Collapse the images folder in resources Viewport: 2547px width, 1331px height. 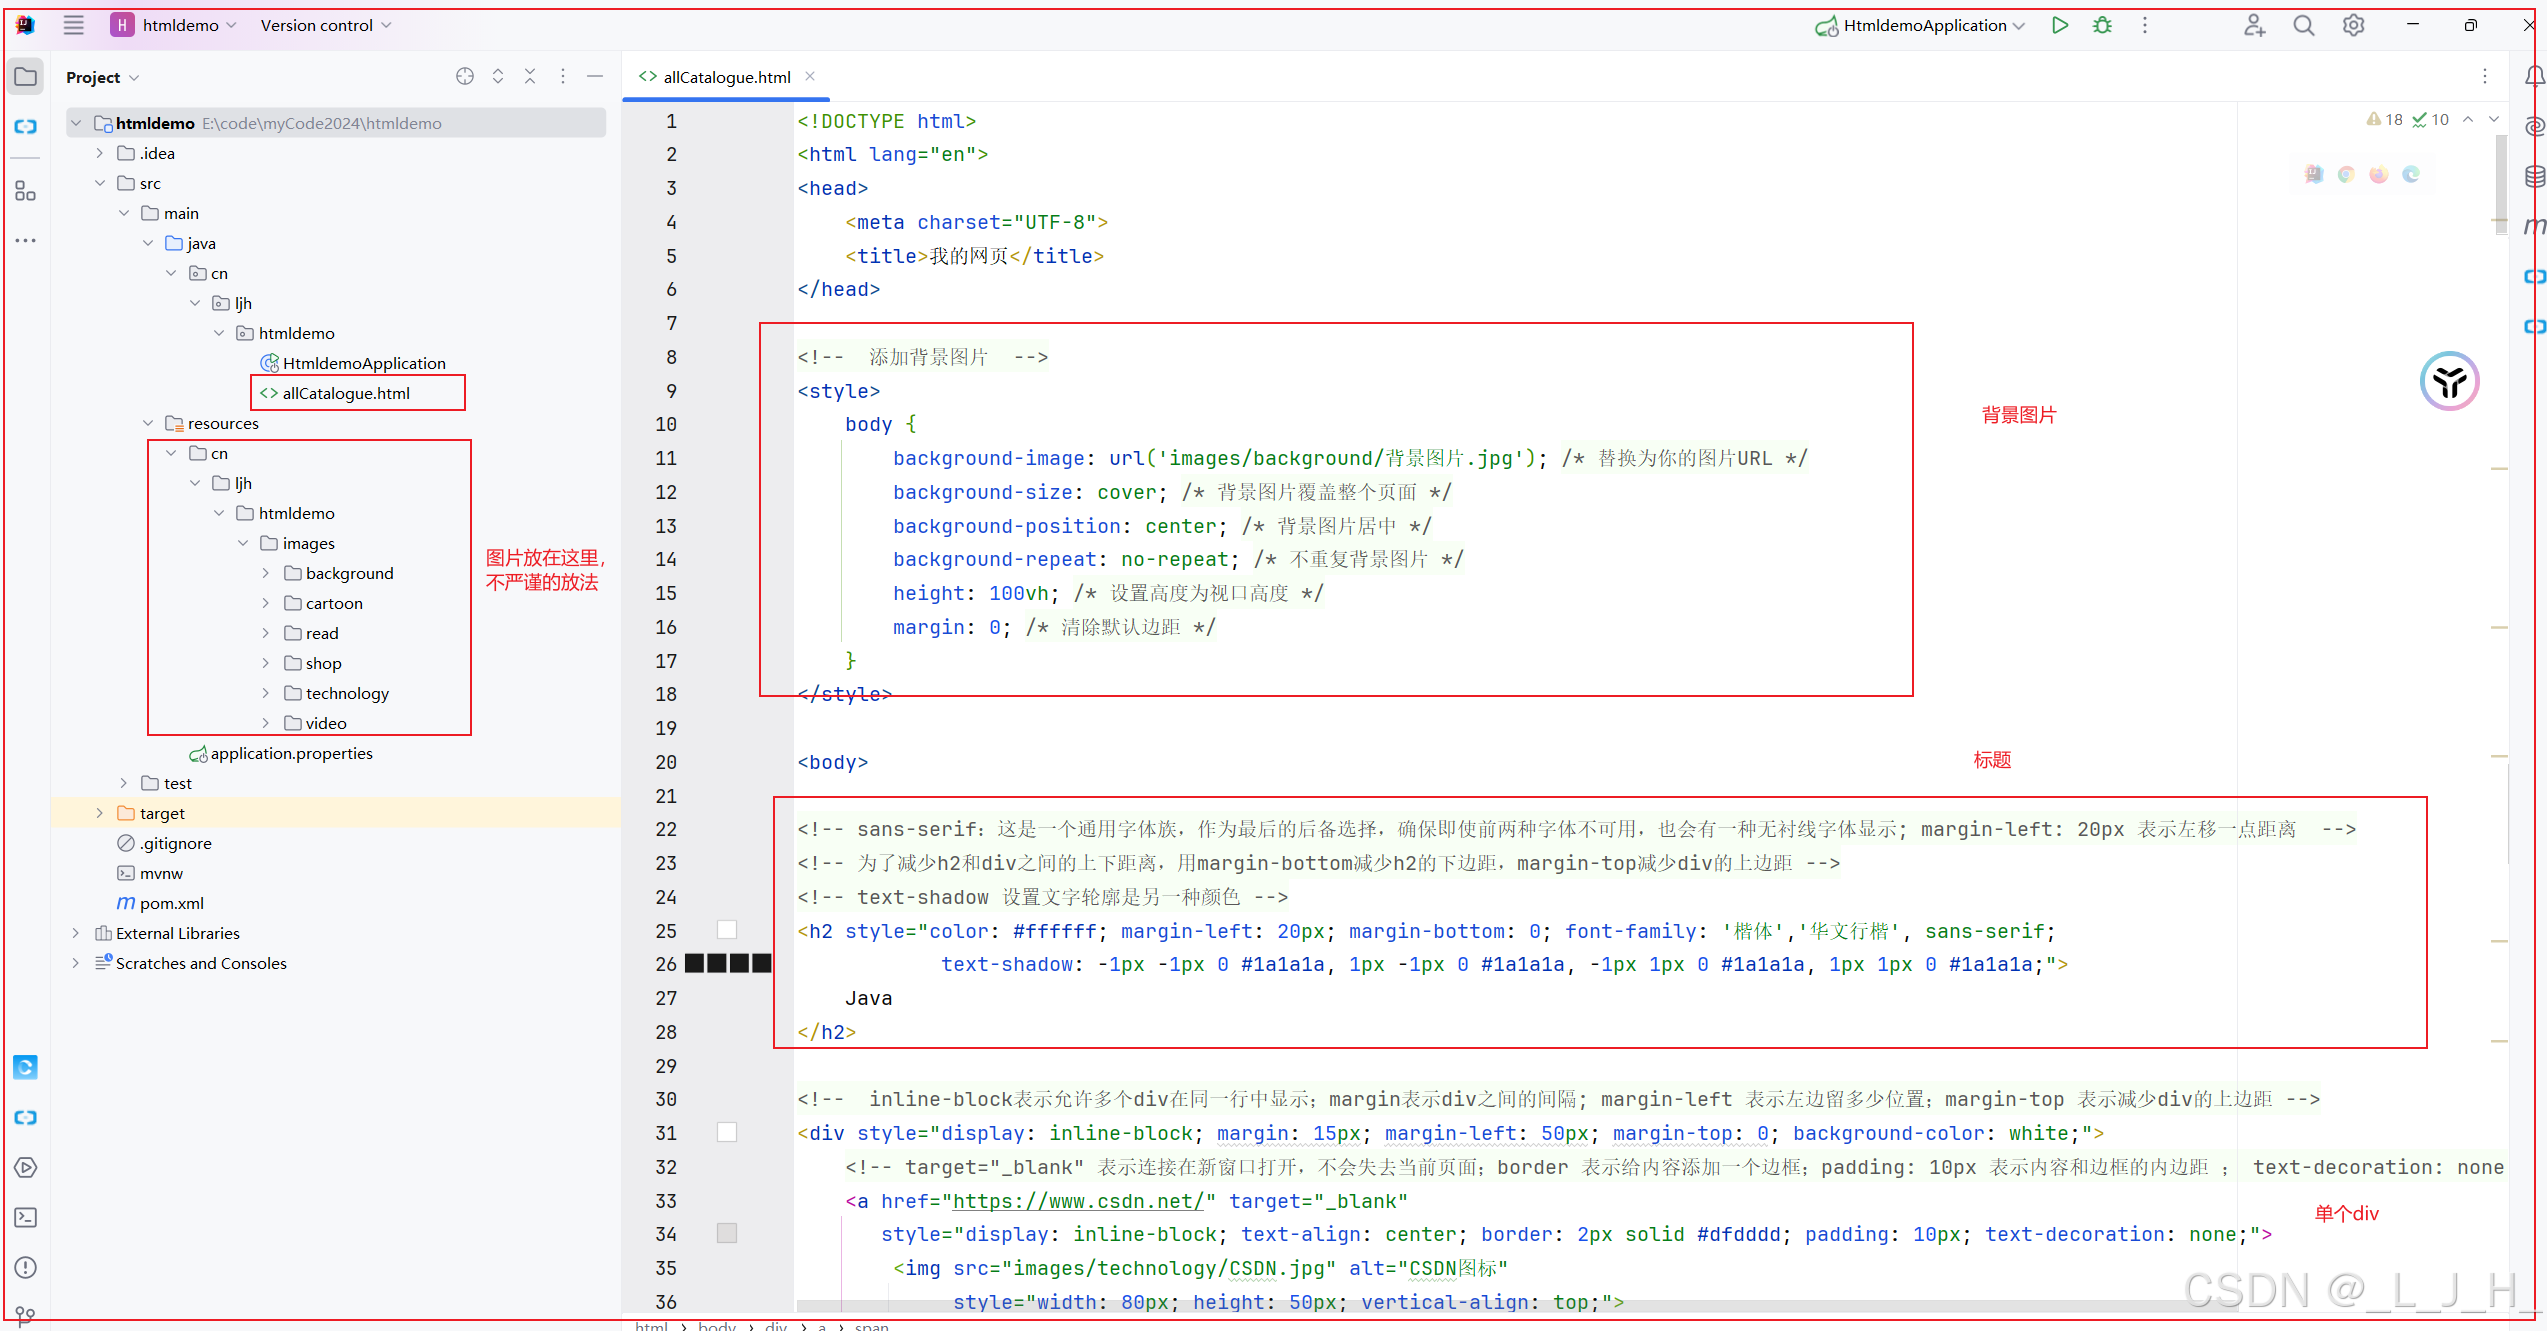point(243,543)
